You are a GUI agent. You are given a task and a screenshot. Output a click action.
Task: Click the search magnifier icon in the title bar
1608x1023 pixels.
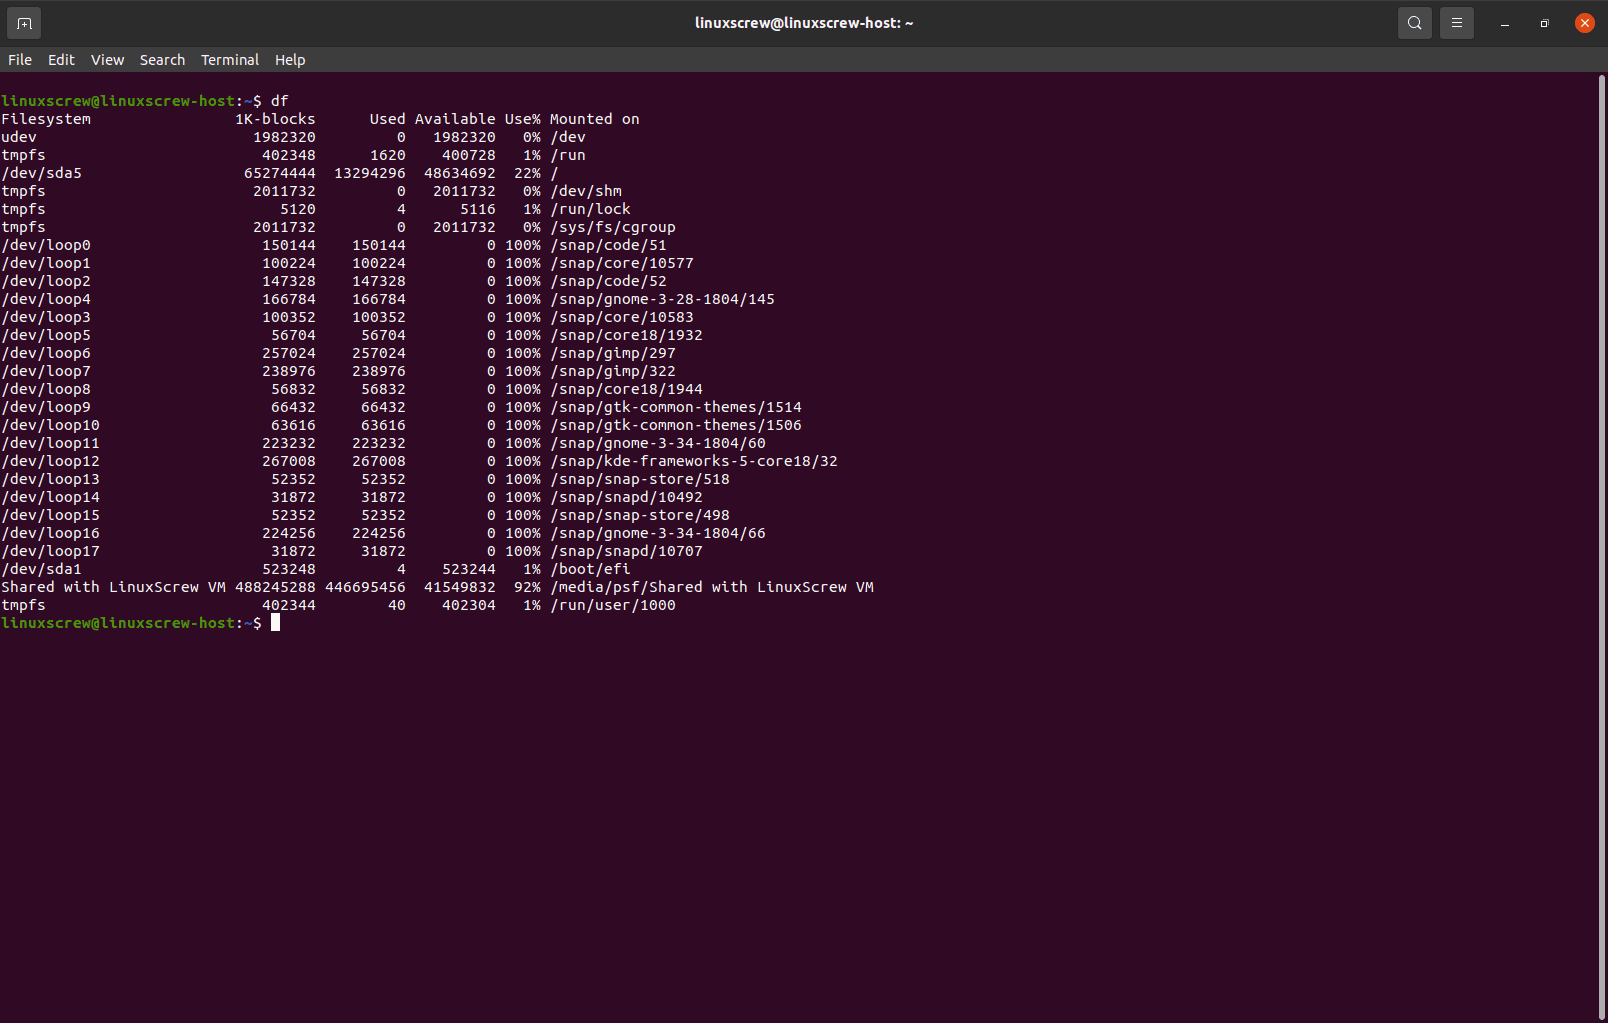pyautogui.click(x=1414, y=22)
